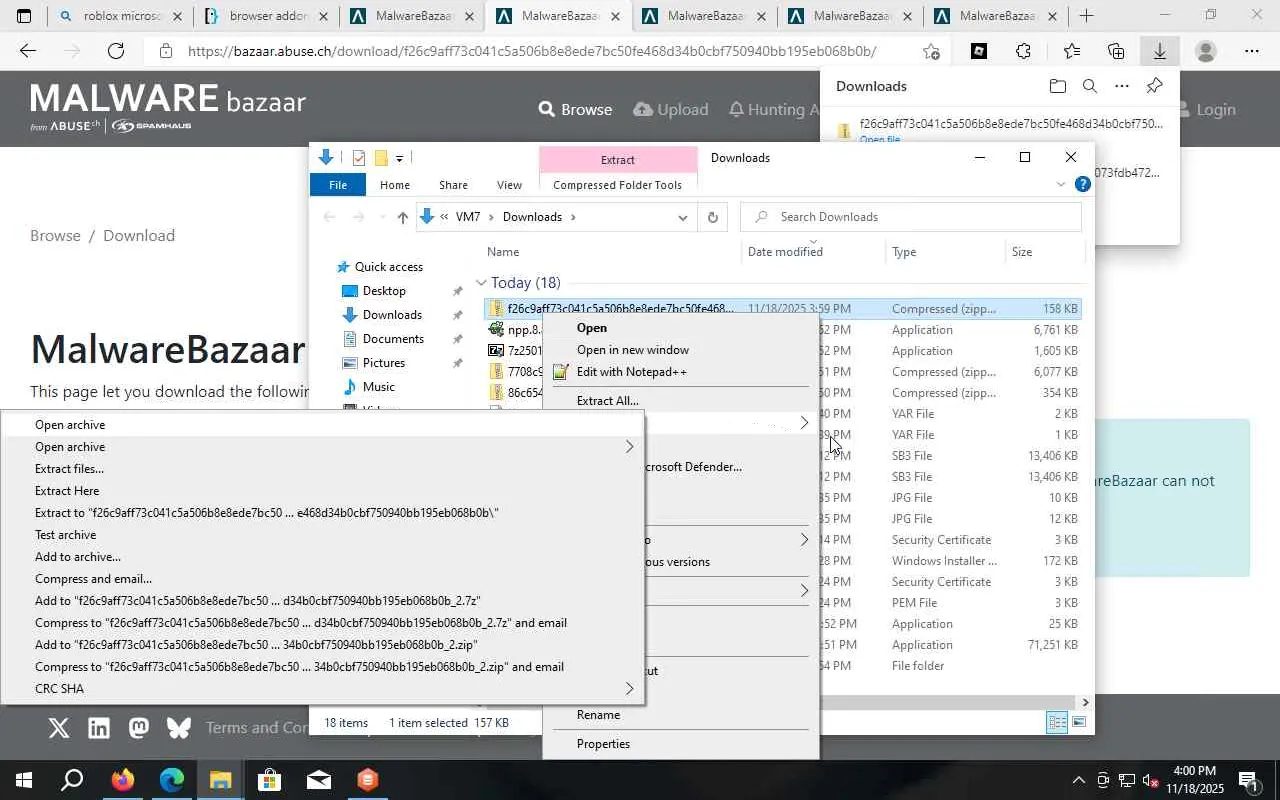Expand the CRC SHA submenu
The image size is (1280, 800).
click(x=629, y=689)
